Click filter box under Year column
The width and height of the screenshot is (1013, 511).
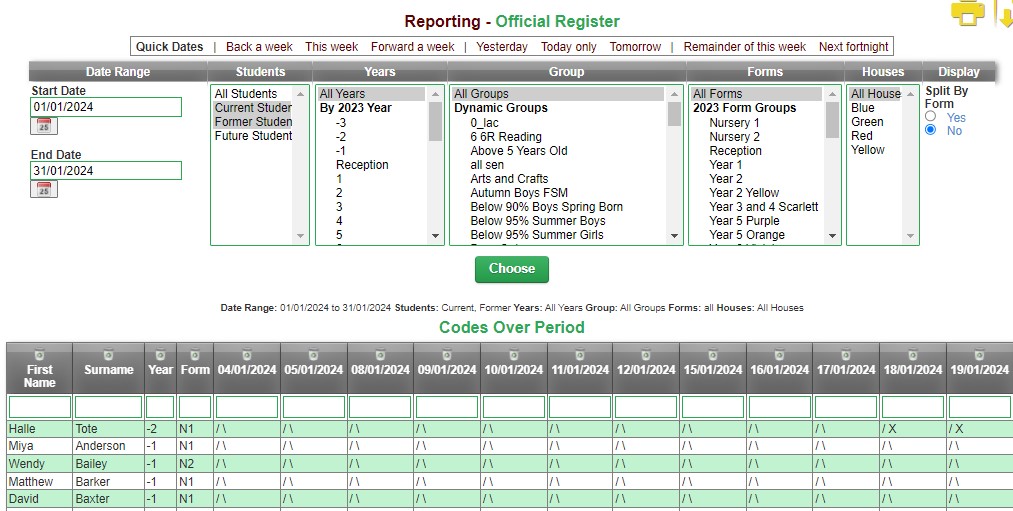[160, 407]
